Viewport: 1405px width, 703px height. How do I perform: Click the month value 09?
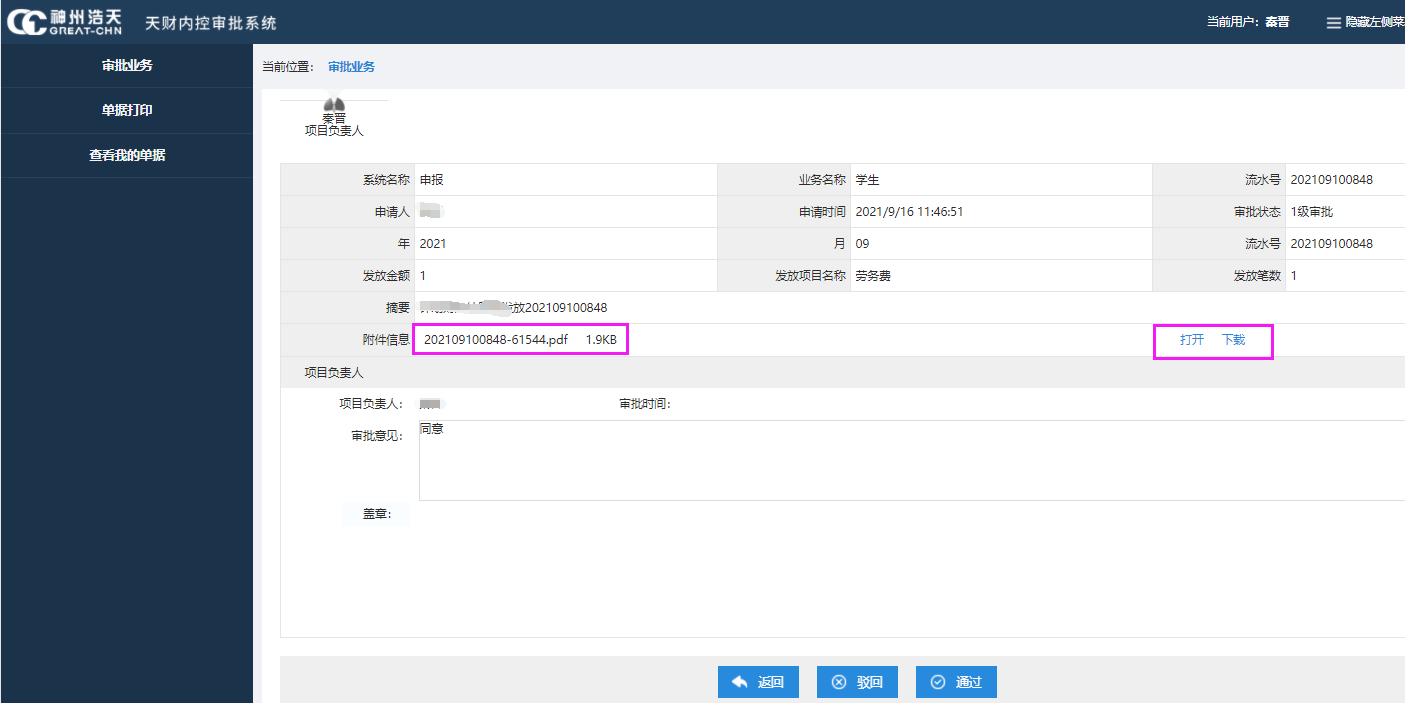click(x=862, y=244)
